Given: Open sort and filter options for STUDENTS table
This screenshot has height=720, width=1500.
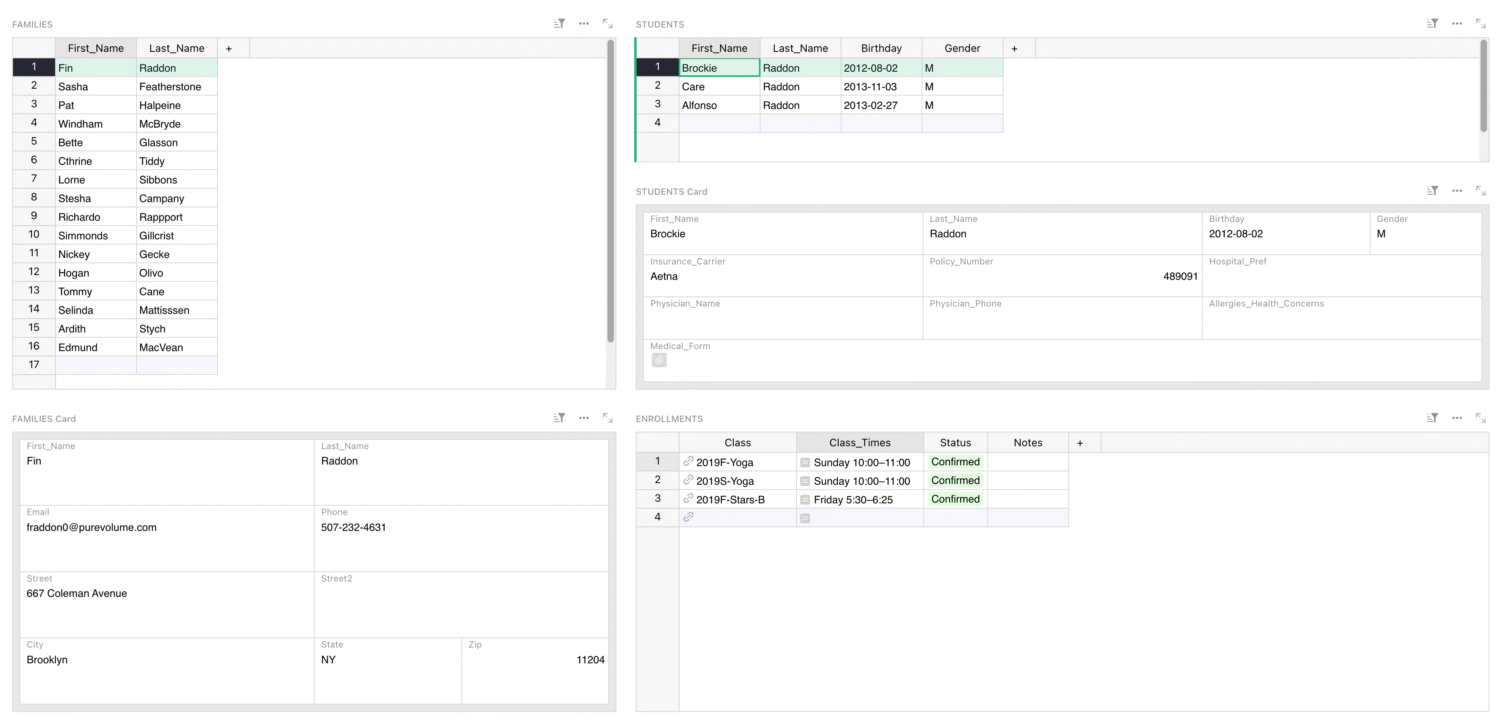Looking at the screenshot, I should (1433, 23).
